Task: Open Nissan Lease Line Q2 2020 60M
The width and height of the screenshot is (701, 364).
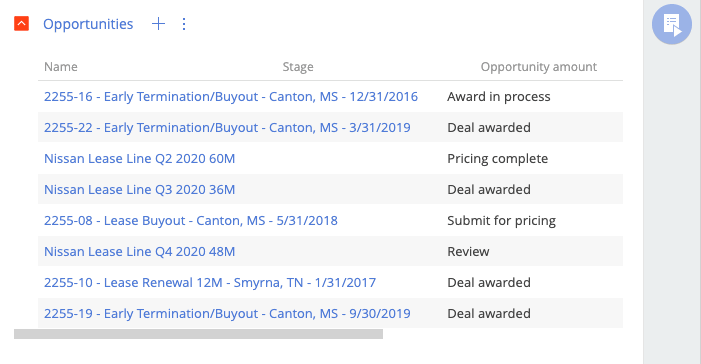Action: click(x=139, y=158)
